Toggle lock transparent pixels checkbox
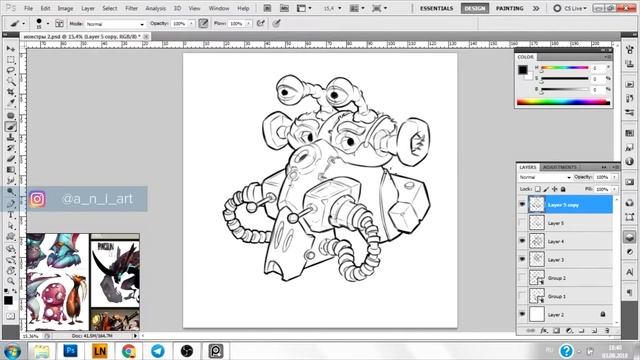This screenshot has width=640, height=360. pos(538,189)
